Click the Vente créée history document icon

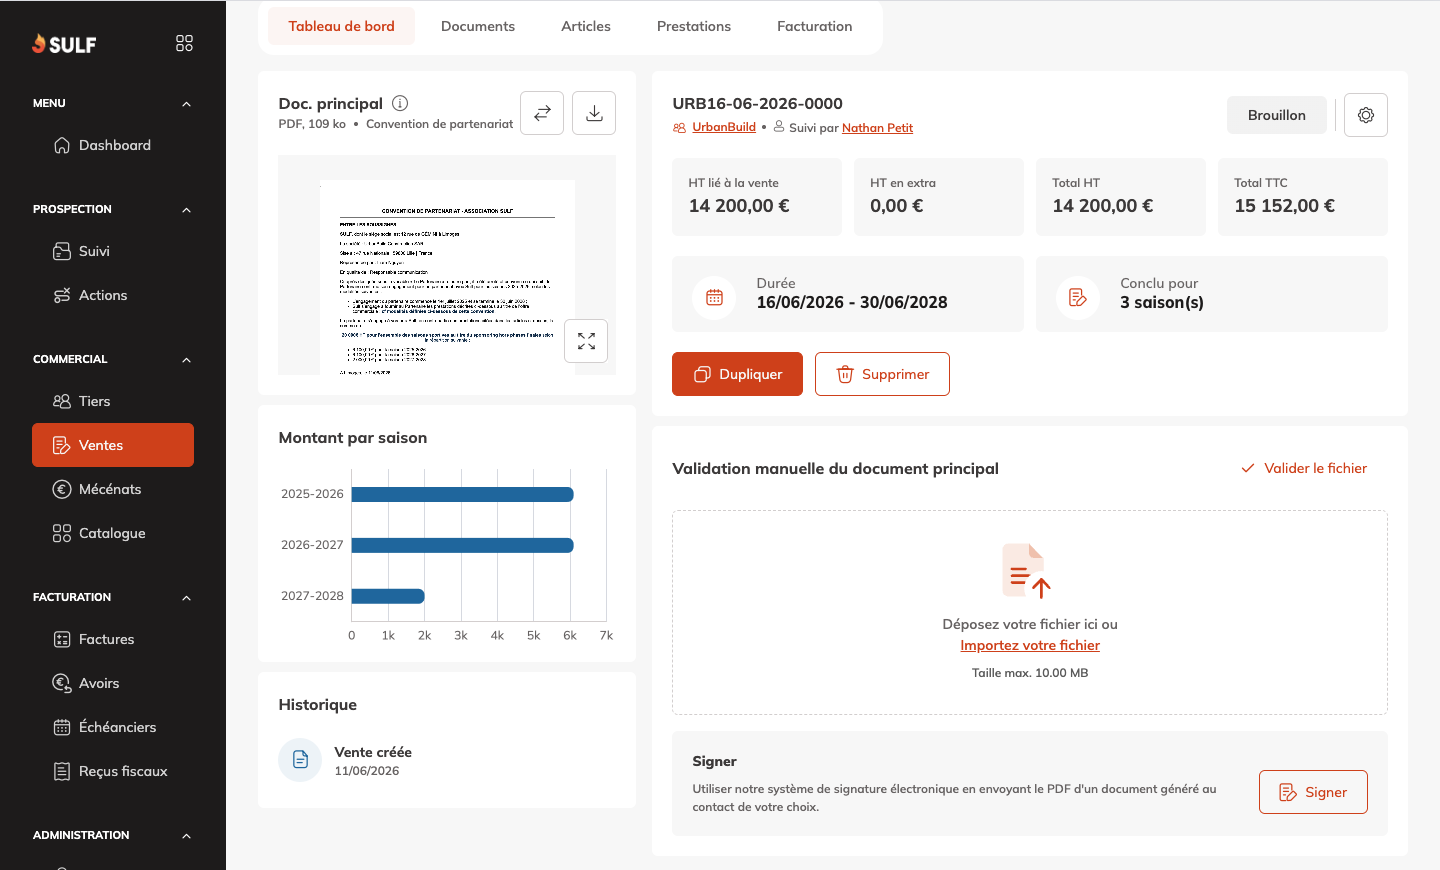[x=300, y=760]
